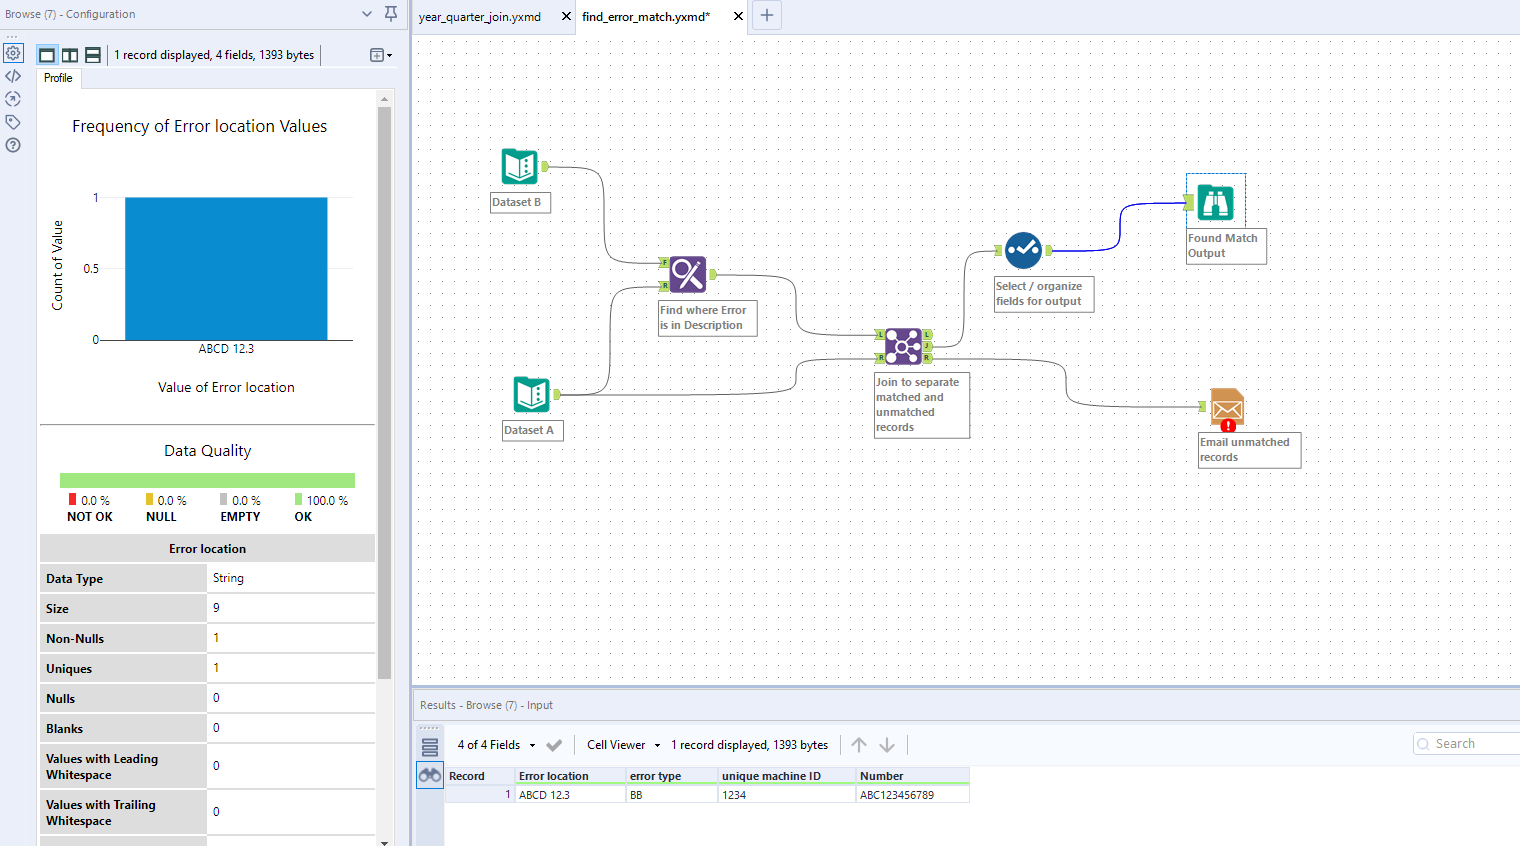Enable the horizontal split layout view

(92, 54)
